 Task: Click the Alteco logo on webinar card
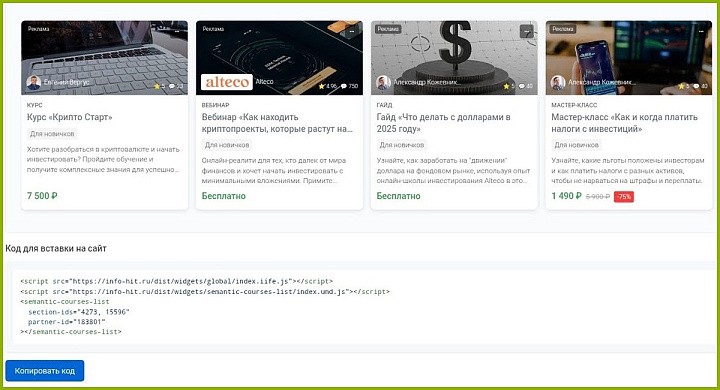[x=227, y=82]
